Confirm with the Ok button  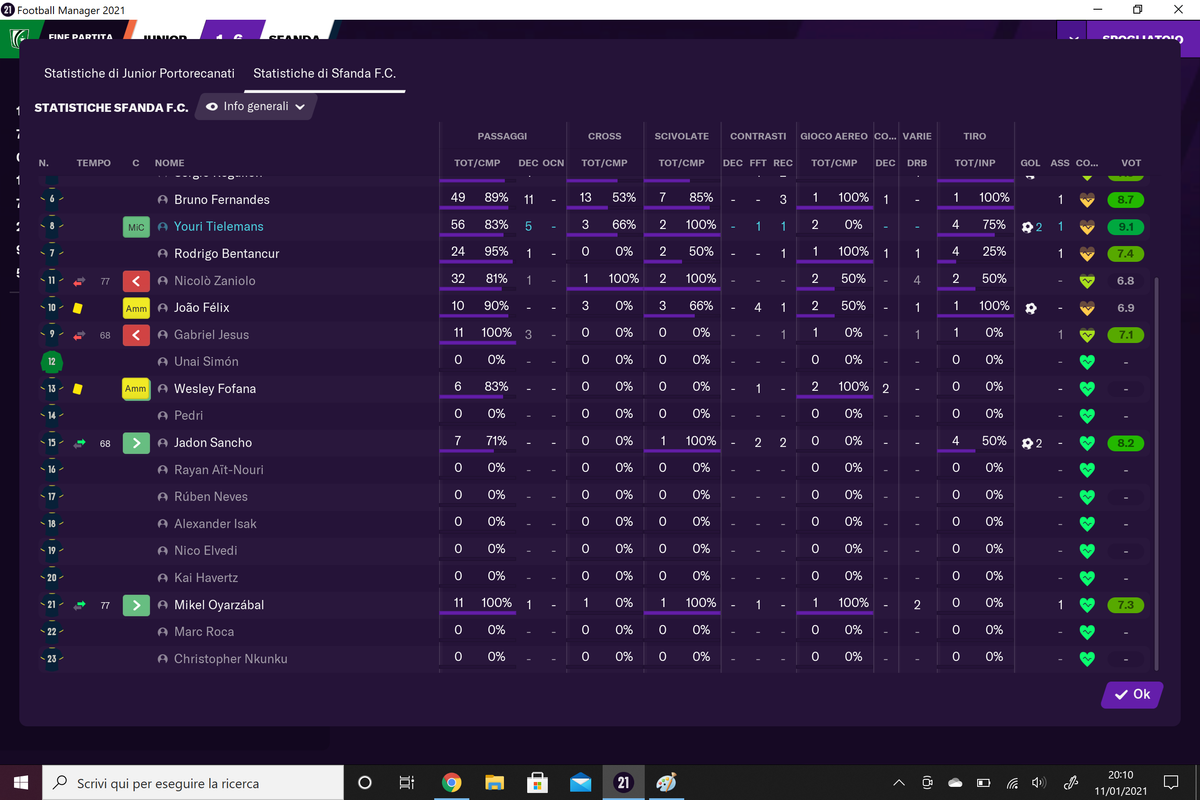(x=1132, y=695)
